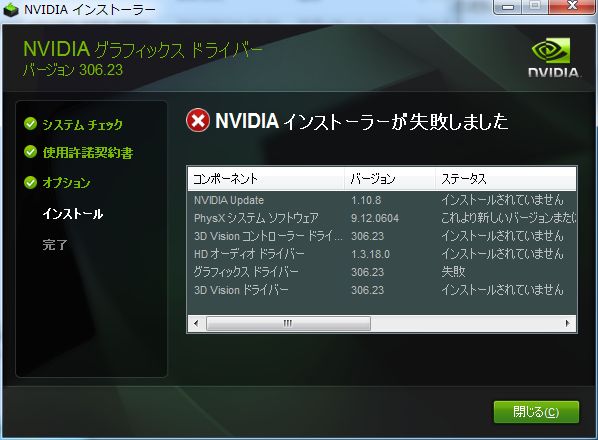
Task: Click the NVIDIA インストーラーが失敗しました heading
Action: [362, 121]
